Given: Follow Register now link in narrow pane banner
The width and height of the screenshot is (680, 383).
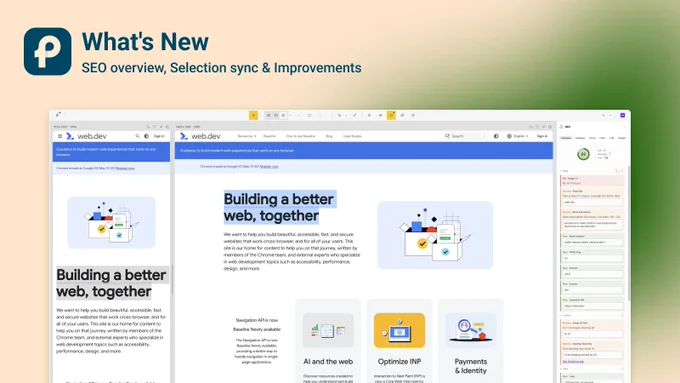Looking at the screenshot, I should tap(125, 168).
